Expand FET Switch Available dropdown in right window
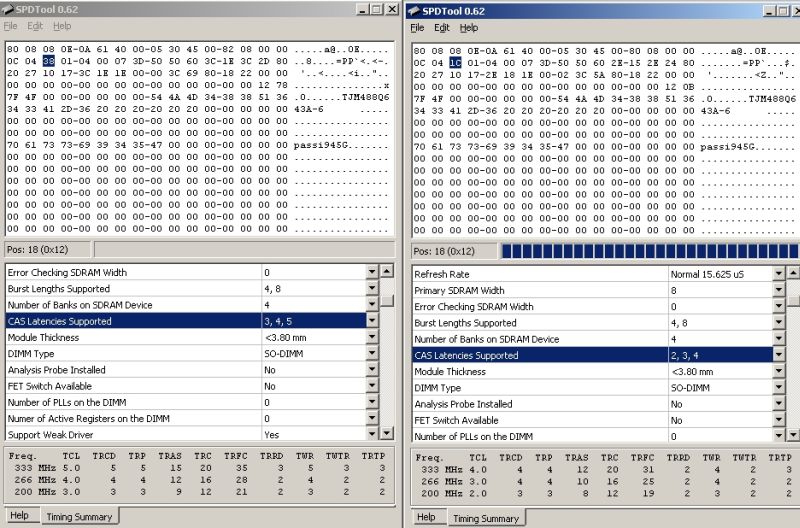Viewport: 800px width, 528px height. (779, 420)
